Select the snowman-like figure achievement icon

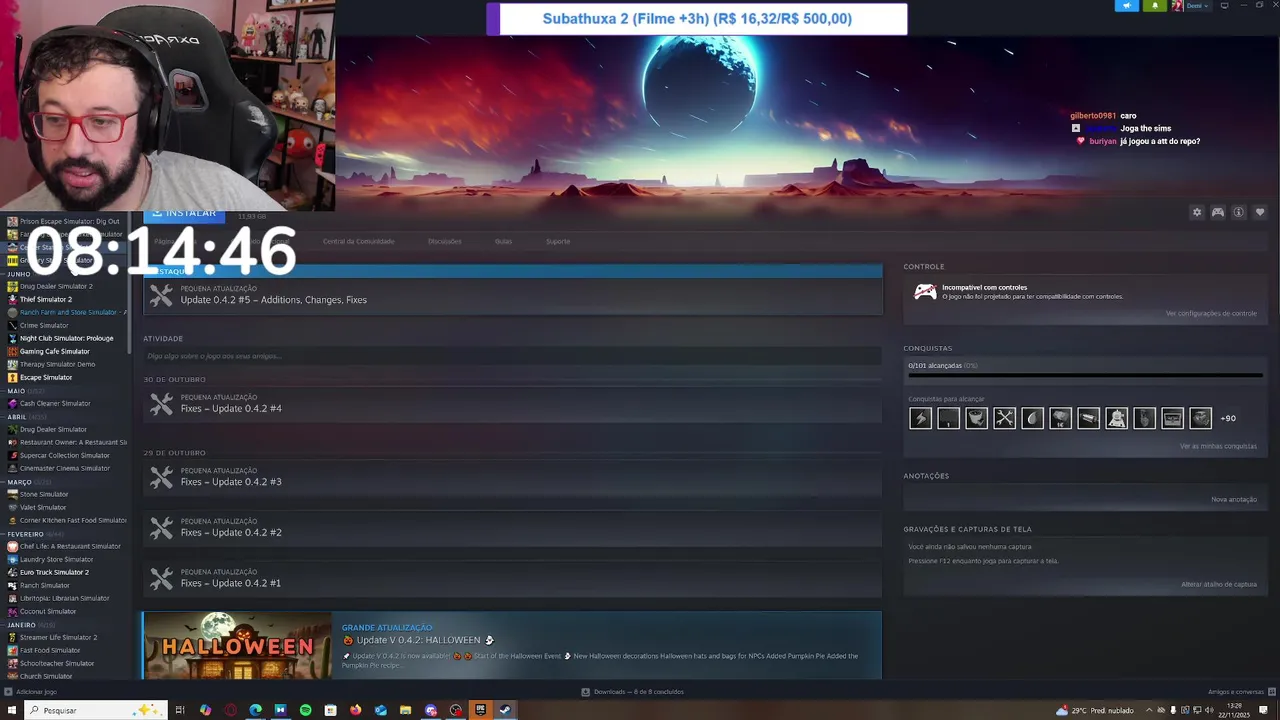point(1116,419)
